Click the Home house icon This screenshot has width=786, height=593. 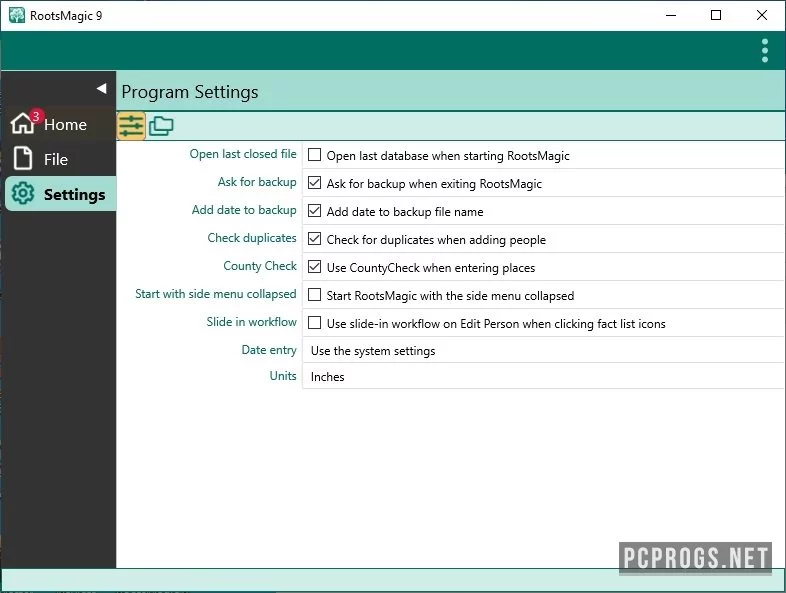click(x=23, y=124)
